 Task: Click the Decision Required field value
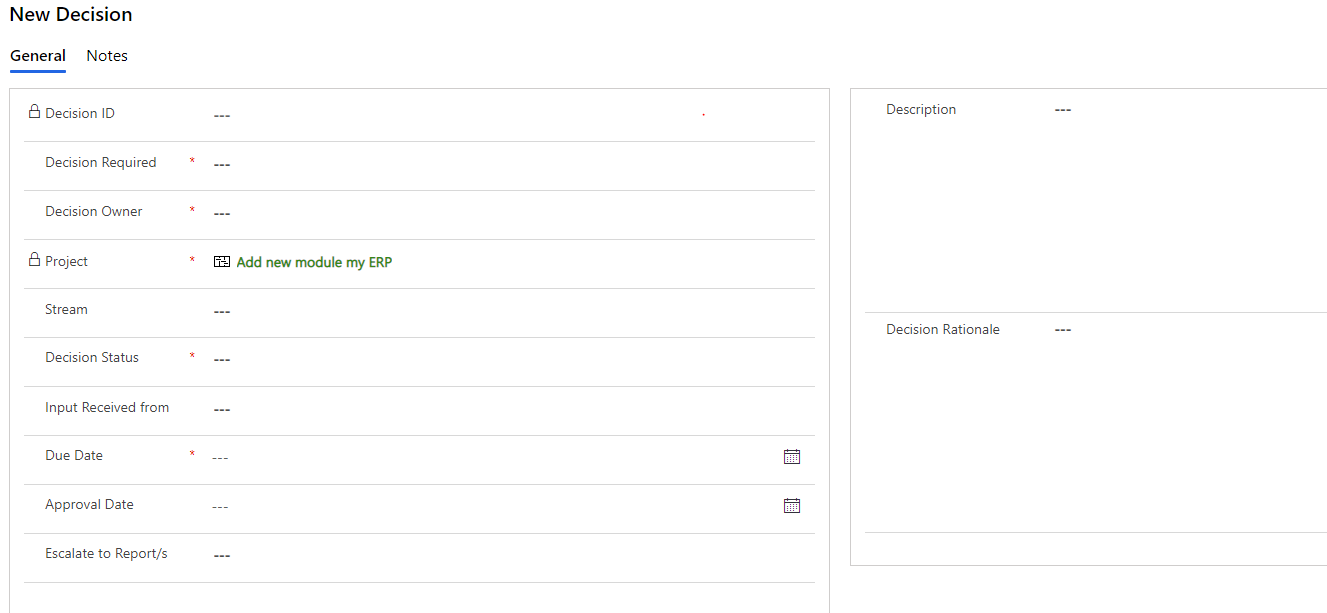(221, 163)
